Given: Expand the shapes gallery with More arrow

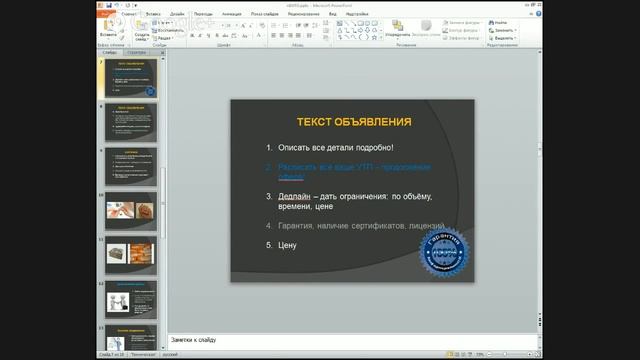Looking at the screenshot, I should click(381, 38).
